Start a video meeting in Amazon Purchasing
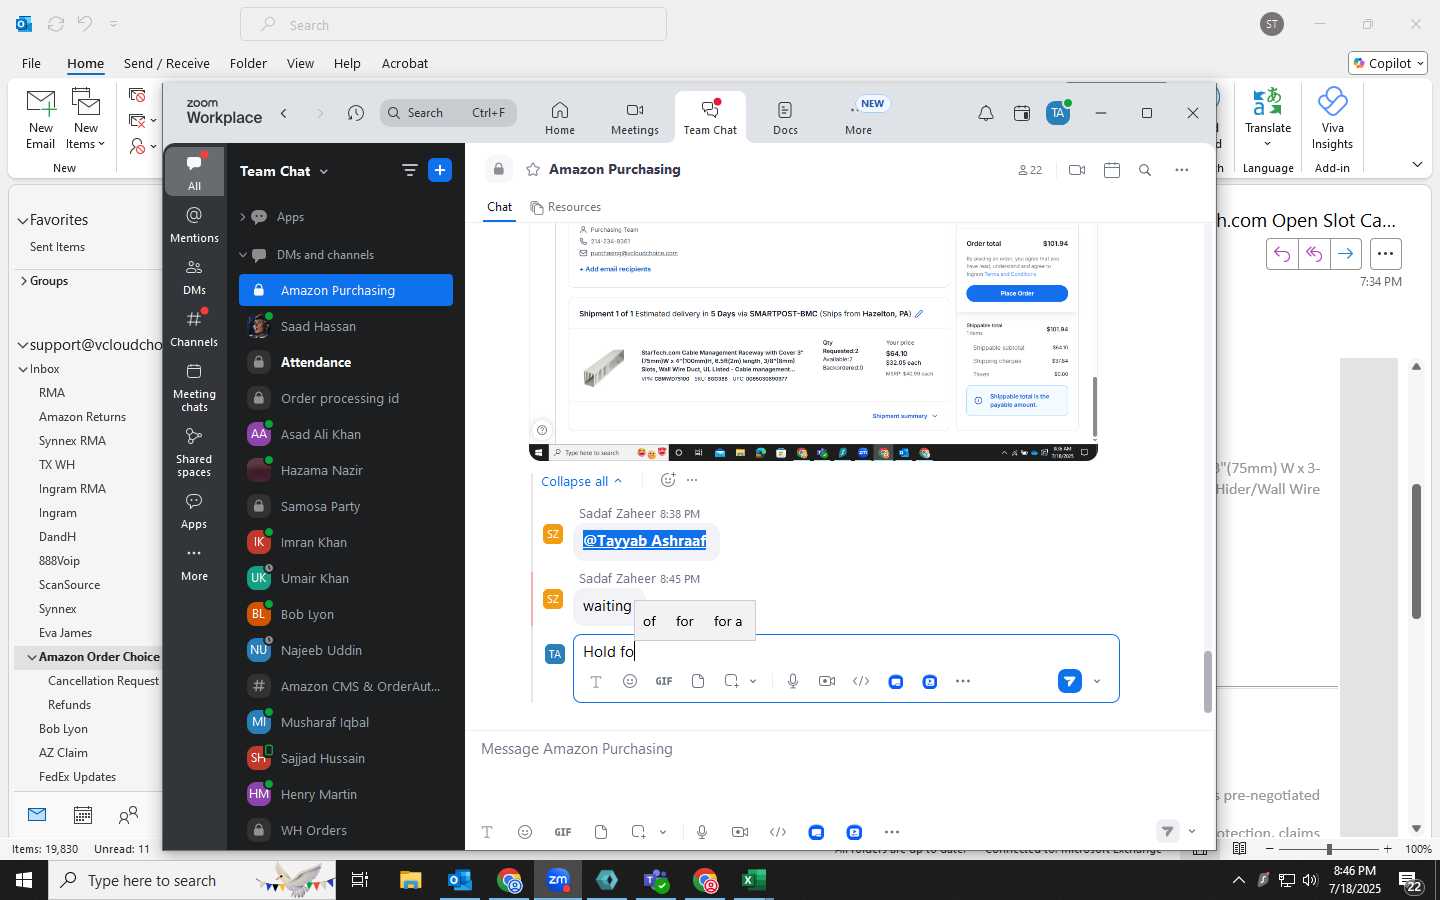 (x=1077, y=170)
